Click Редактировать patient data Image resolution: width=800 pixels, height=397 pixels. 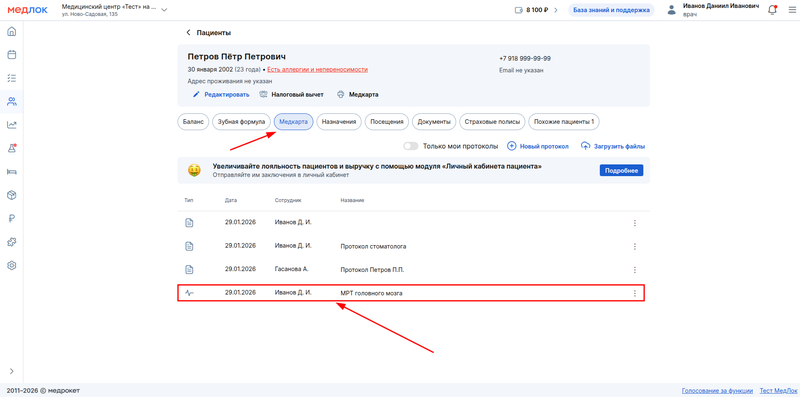pos(221,94)
